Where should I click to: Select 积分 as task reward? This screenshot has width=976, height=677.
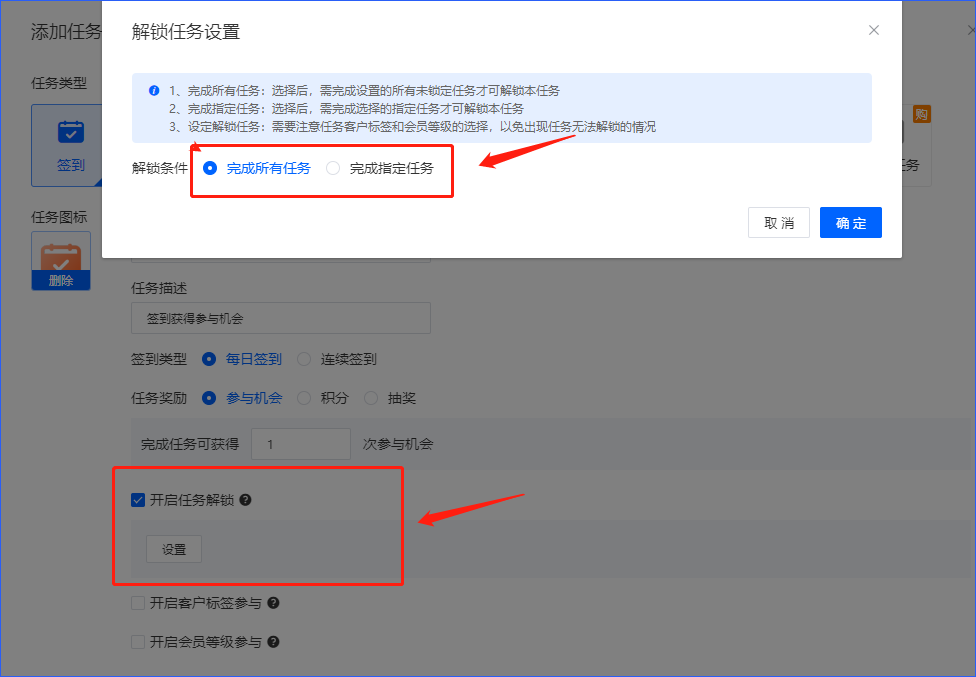[304, 398]
